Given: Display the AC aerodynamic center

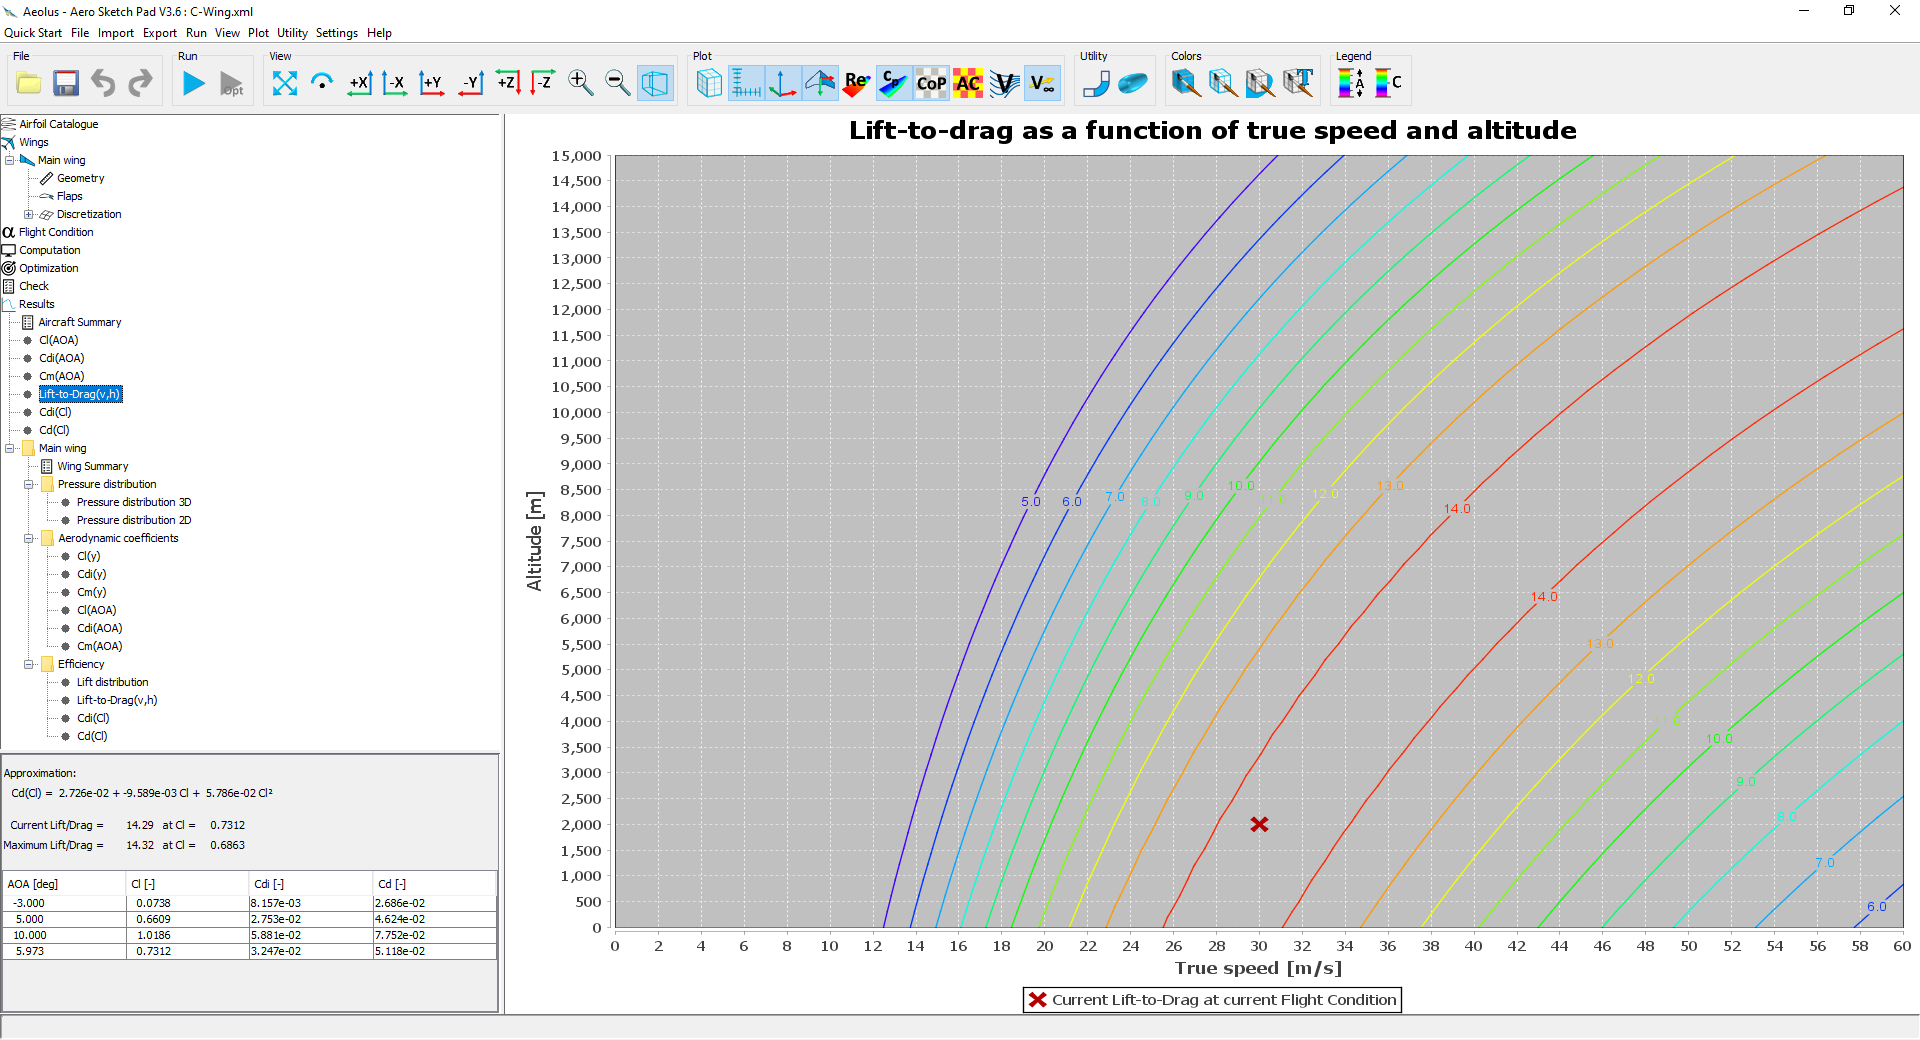Looking at the screenshot, I should pos(967,84).
